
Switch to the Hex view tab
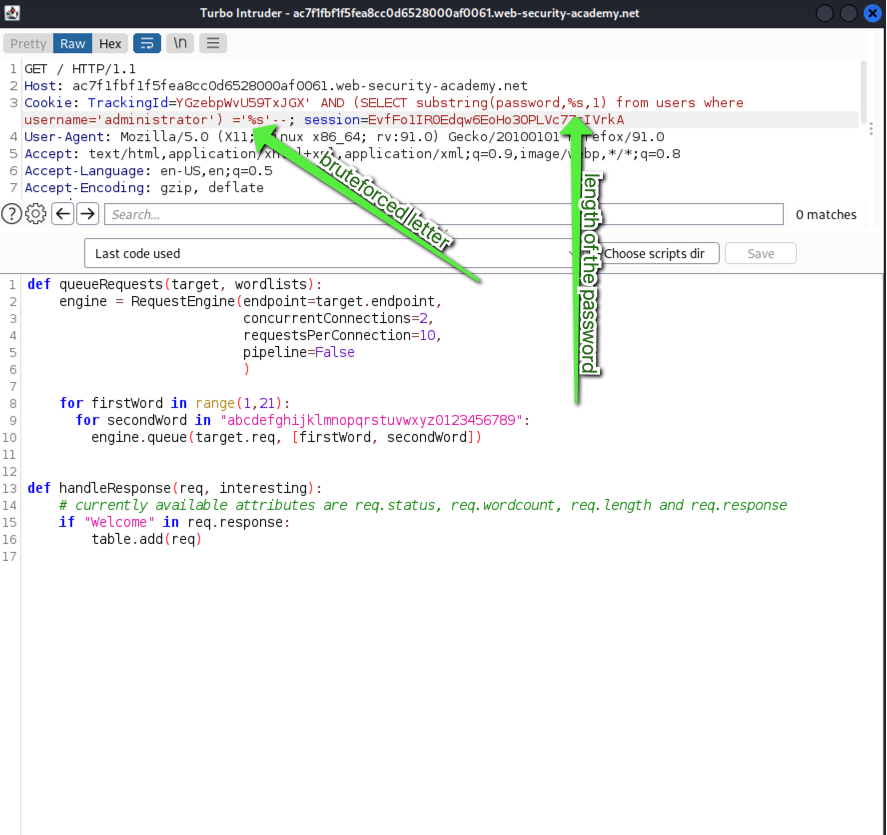coord(110,44)
